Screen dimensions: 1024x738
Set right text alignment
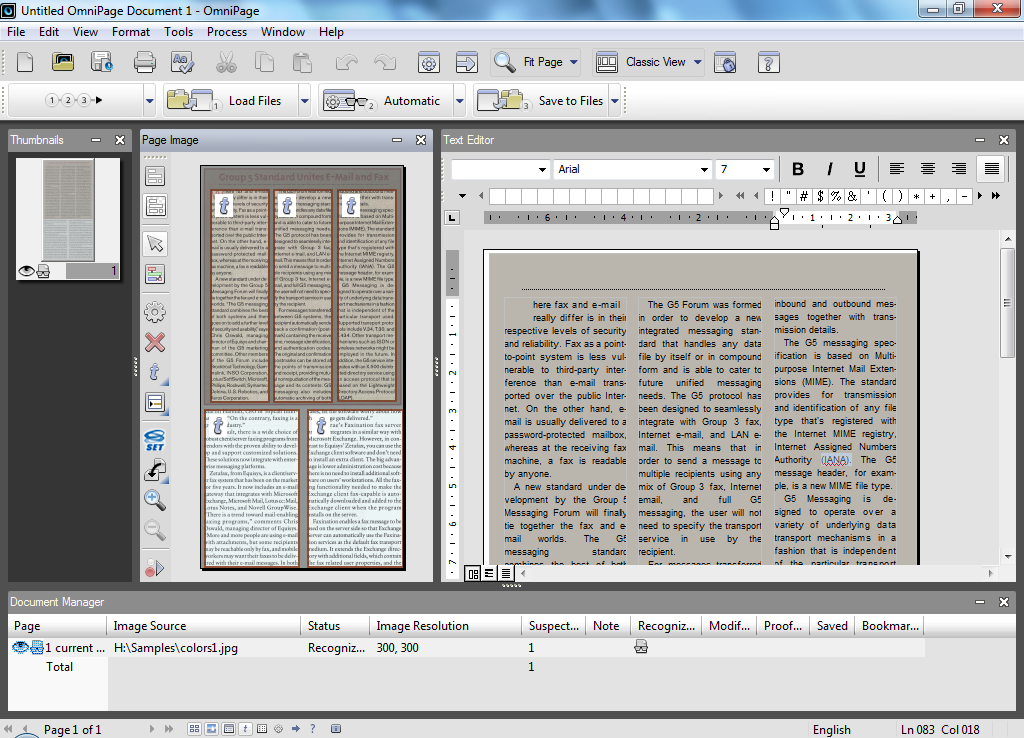pos(959,169)
